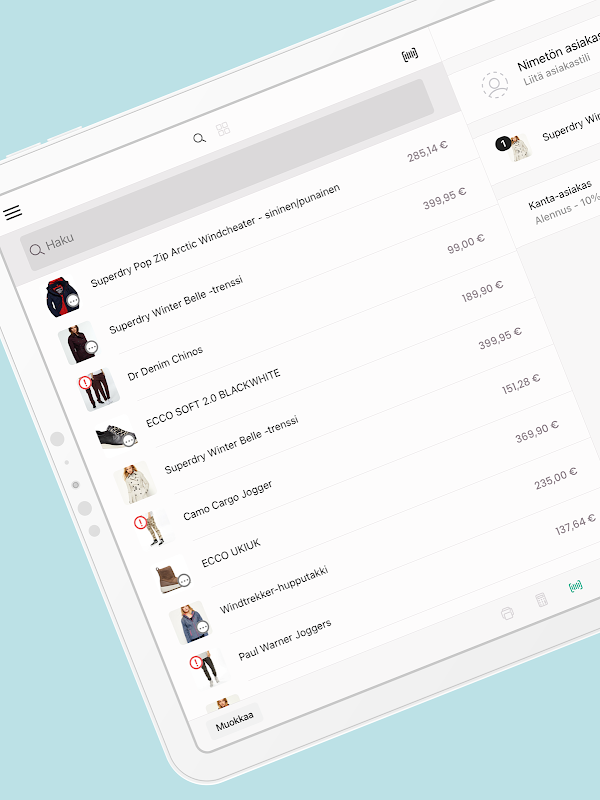Click the 369,90 € price
Image resolution: width=600 pixels, height=800 pixels.
(x=537, y=431)
